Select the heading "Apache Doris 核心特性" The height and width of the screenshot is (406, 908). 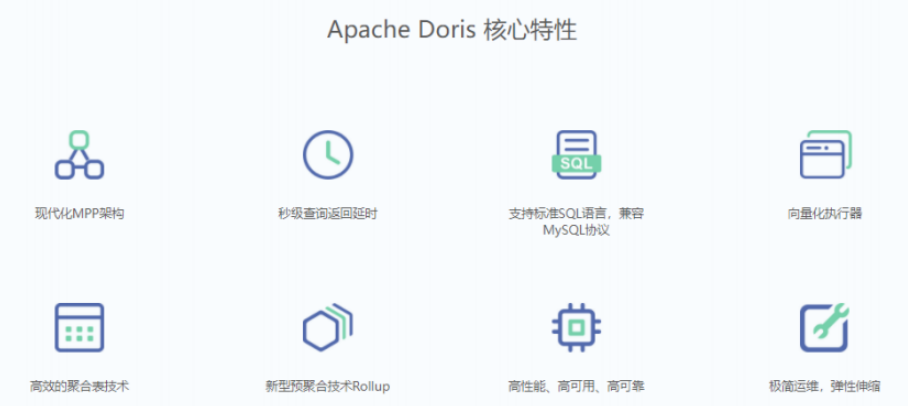452,30
